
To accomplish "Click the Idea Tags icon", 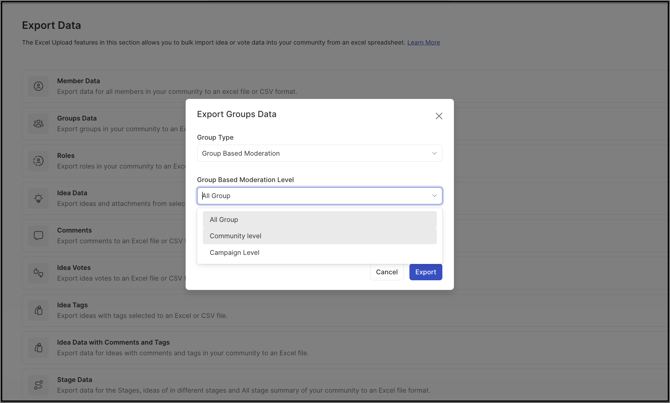I will 39,310.
